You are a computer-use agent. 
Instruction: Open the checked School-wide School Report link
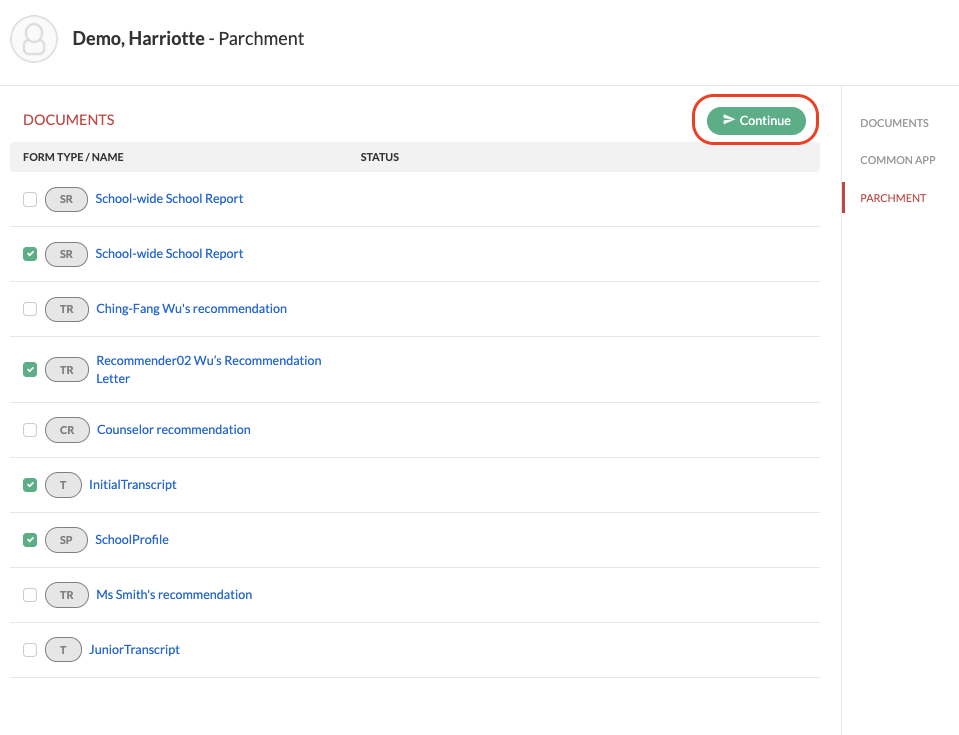[169, 254]
